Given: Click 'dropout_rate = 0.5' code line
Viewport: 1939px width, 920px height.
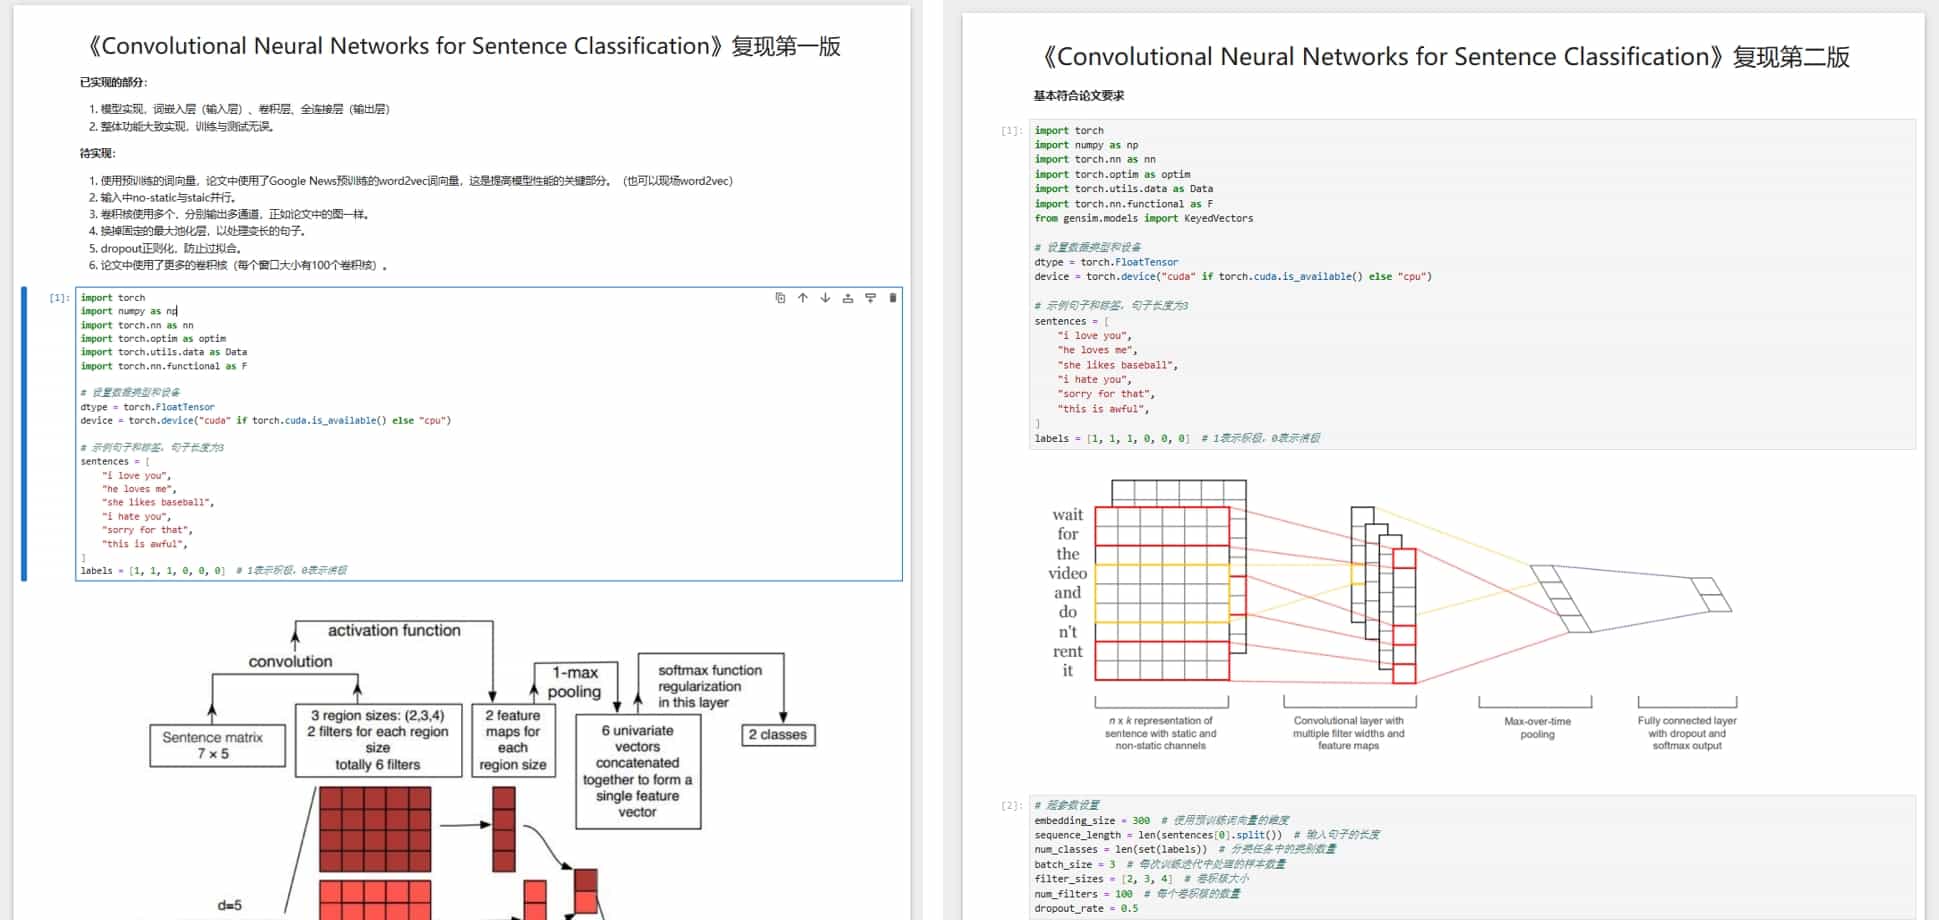Looking at the screenshot, I should (x=1086, y=909).
